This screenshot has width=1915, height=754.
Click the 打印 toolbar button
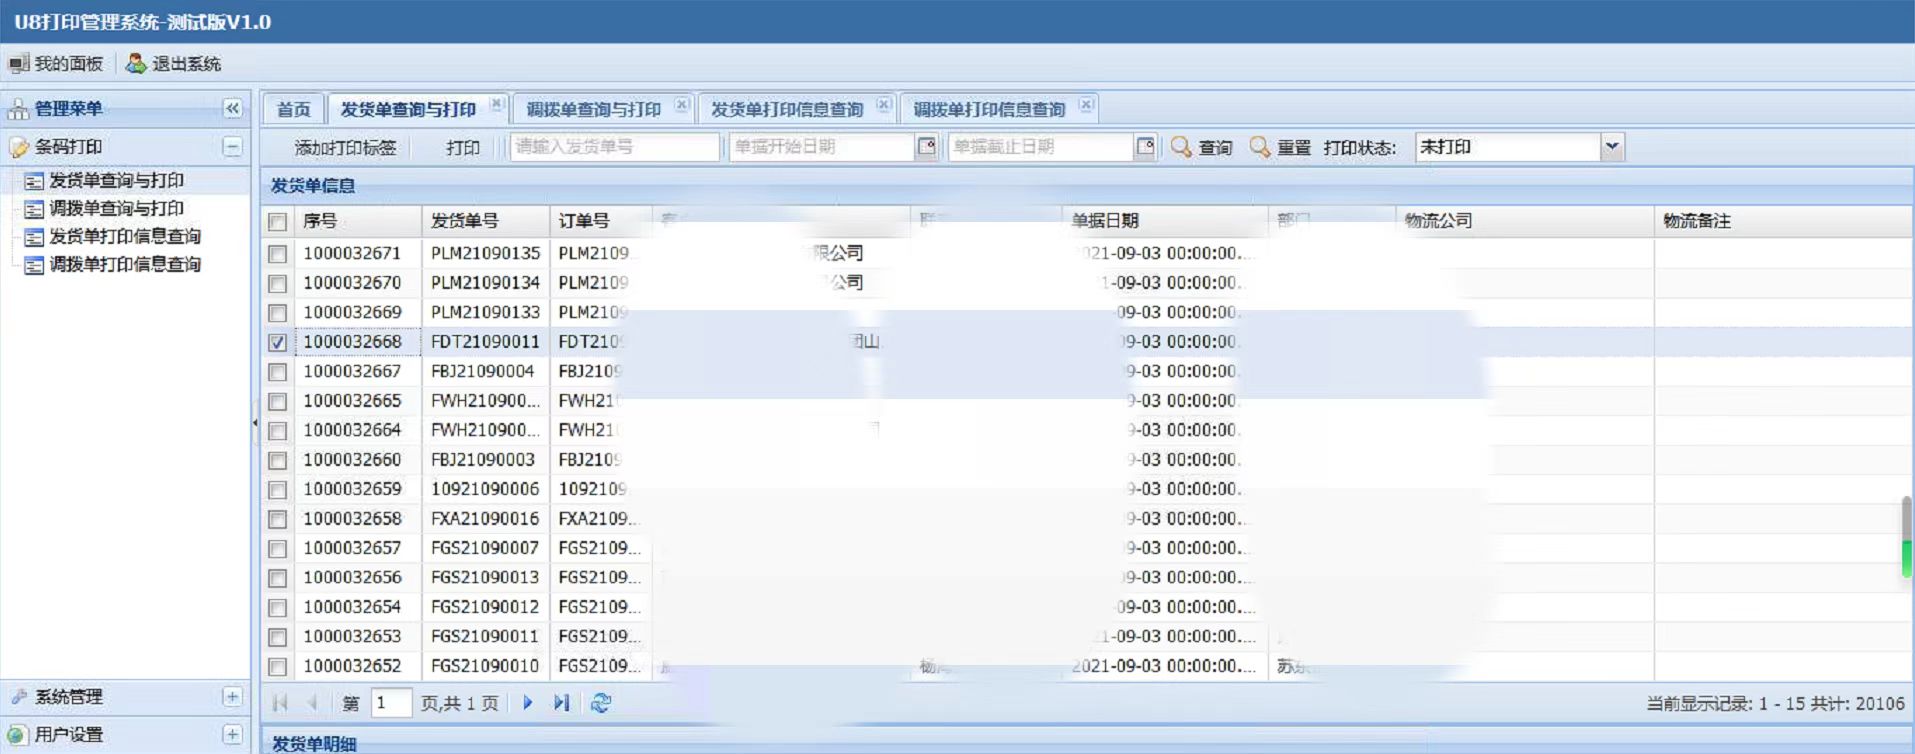462,148
